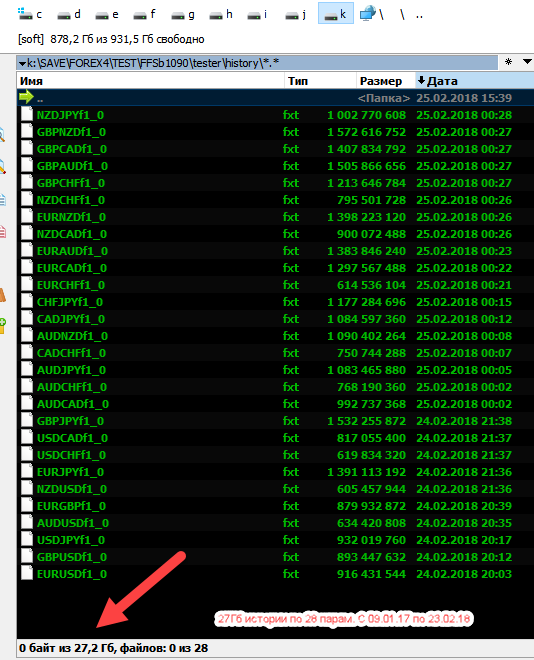Select file NZDCHFf1_0
The image size is (534, 660).
click(275, 200)
